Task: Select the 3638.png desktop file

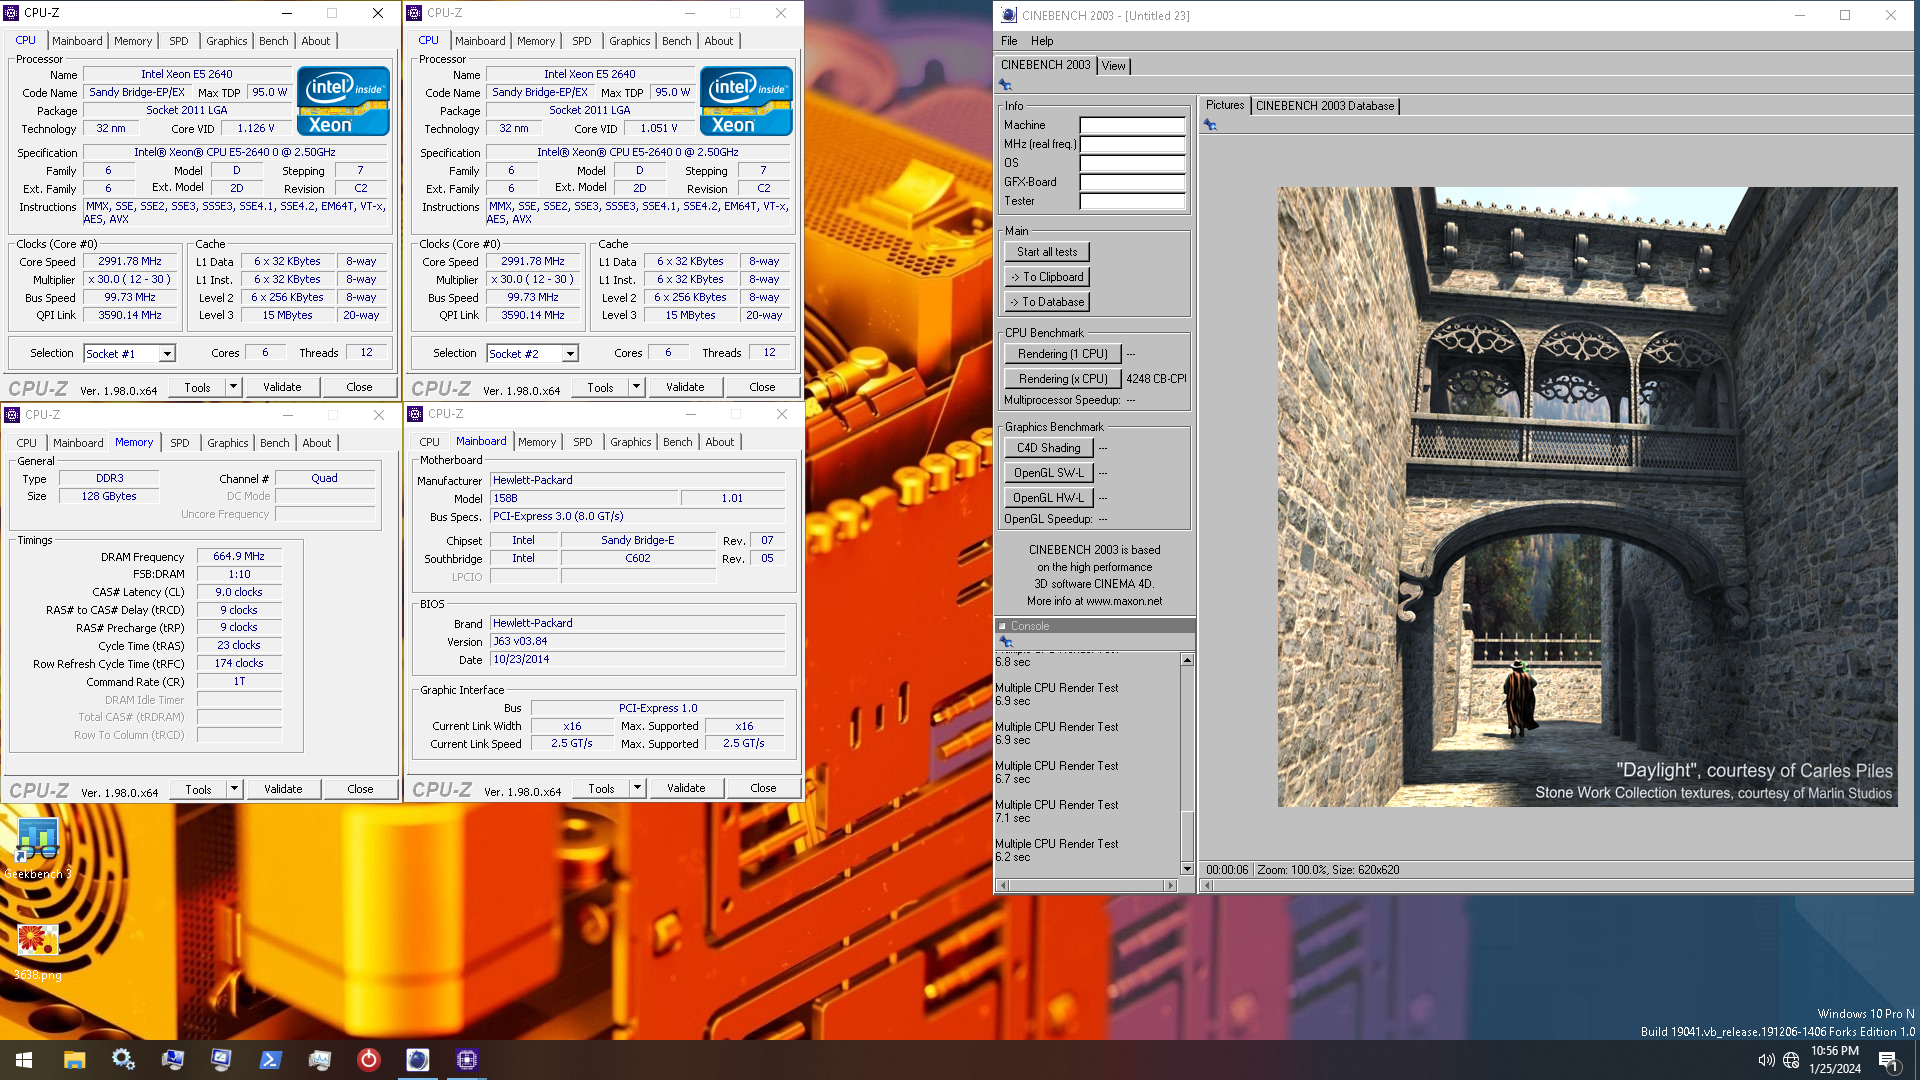Action: tap(37, 950)
